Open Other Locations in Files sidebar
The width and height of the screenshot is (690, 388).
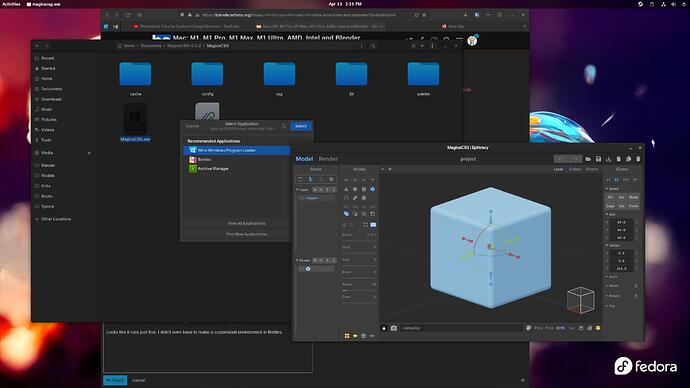point(56,219)
